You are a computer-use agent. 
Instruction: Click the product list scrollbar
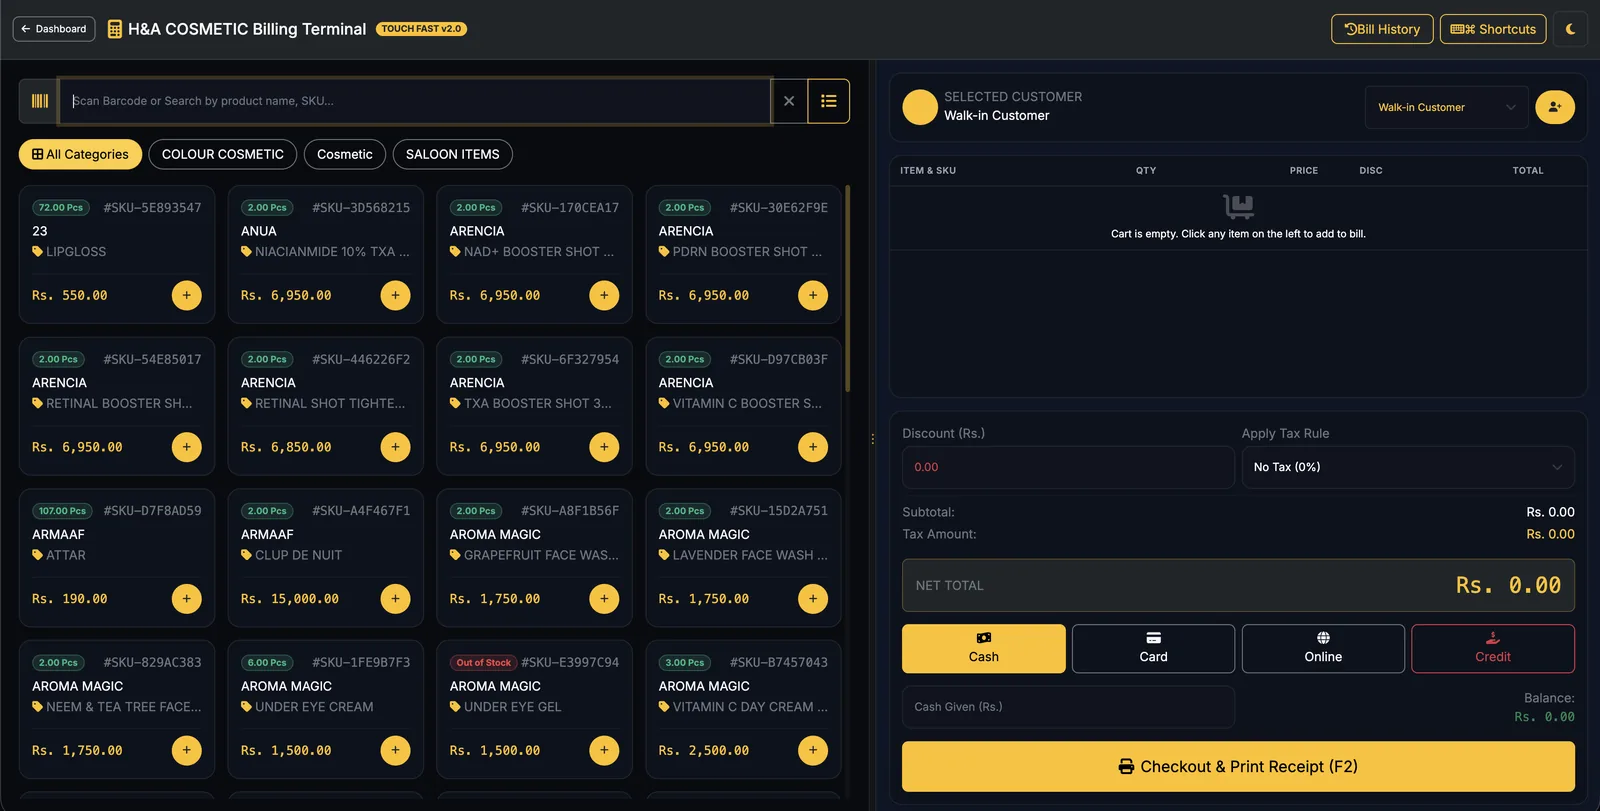pyautogui.click(x=848, y=288)
